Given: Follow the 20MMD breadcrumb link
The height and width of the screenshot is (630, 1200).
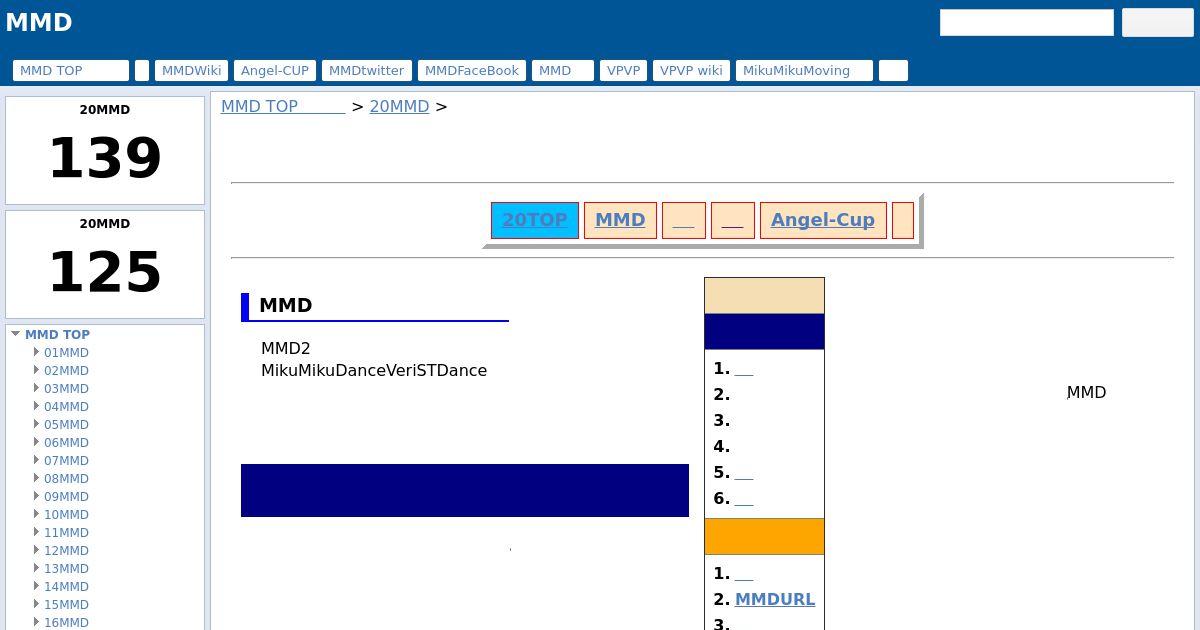Looking at the screenshot, I should [x=399, y=106].
